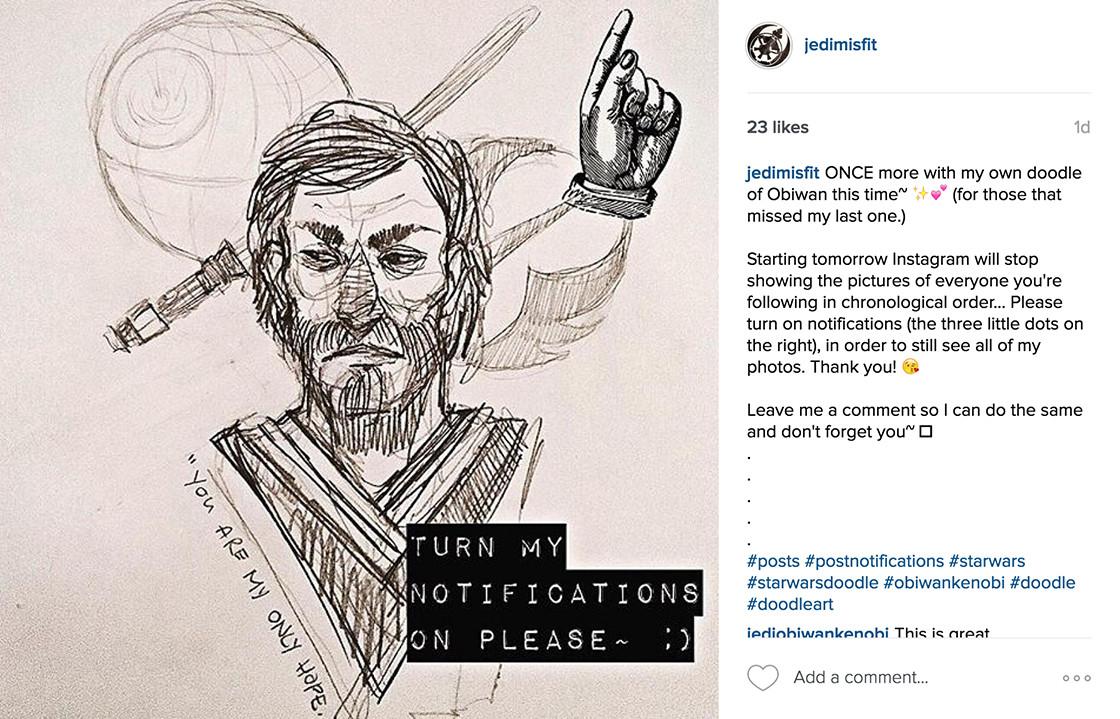Click jedimisfit username in the caption
This screenshot has width=1120, height=719.
(x=783, y=173)
